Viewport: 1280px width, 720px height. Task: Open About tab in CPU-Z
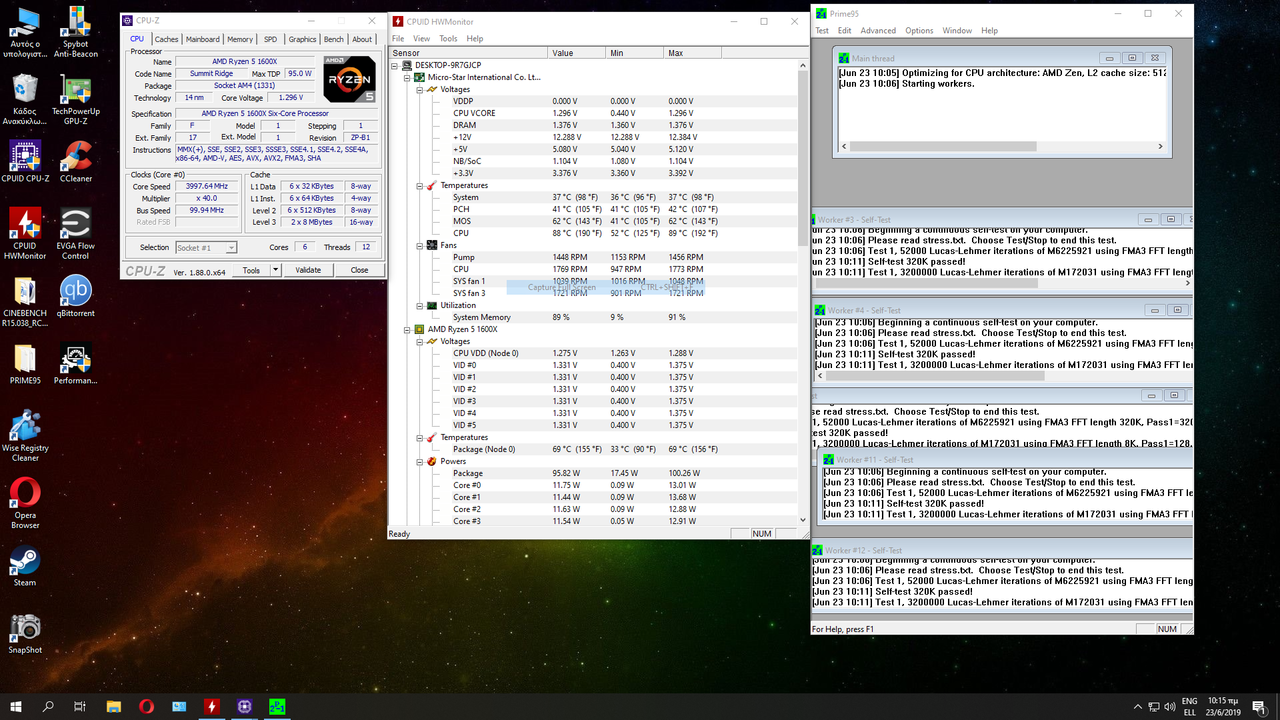pos(363,39)
